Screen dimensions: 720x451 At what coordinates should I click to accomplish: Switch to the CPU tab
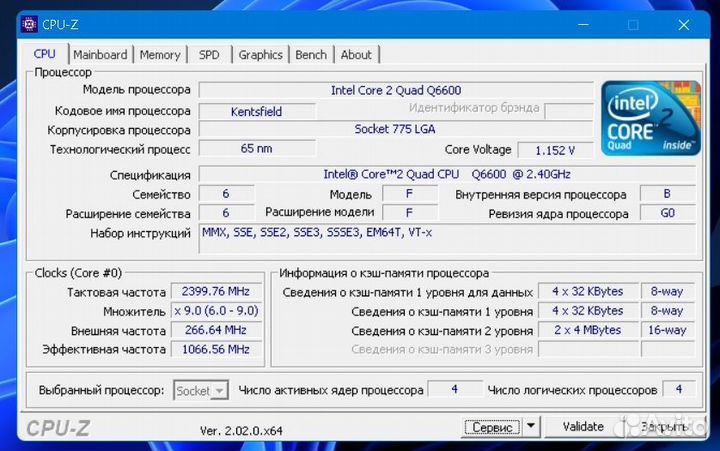pos(45,54)
